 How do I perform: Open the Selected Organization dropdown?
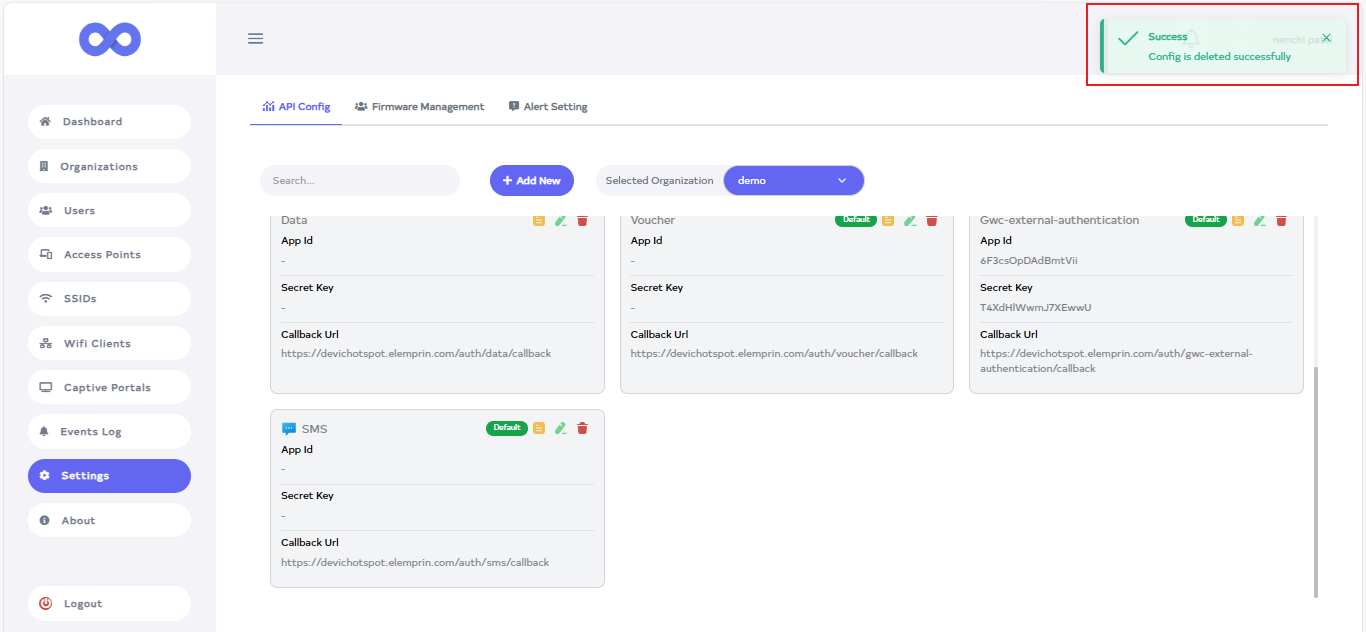793,181
